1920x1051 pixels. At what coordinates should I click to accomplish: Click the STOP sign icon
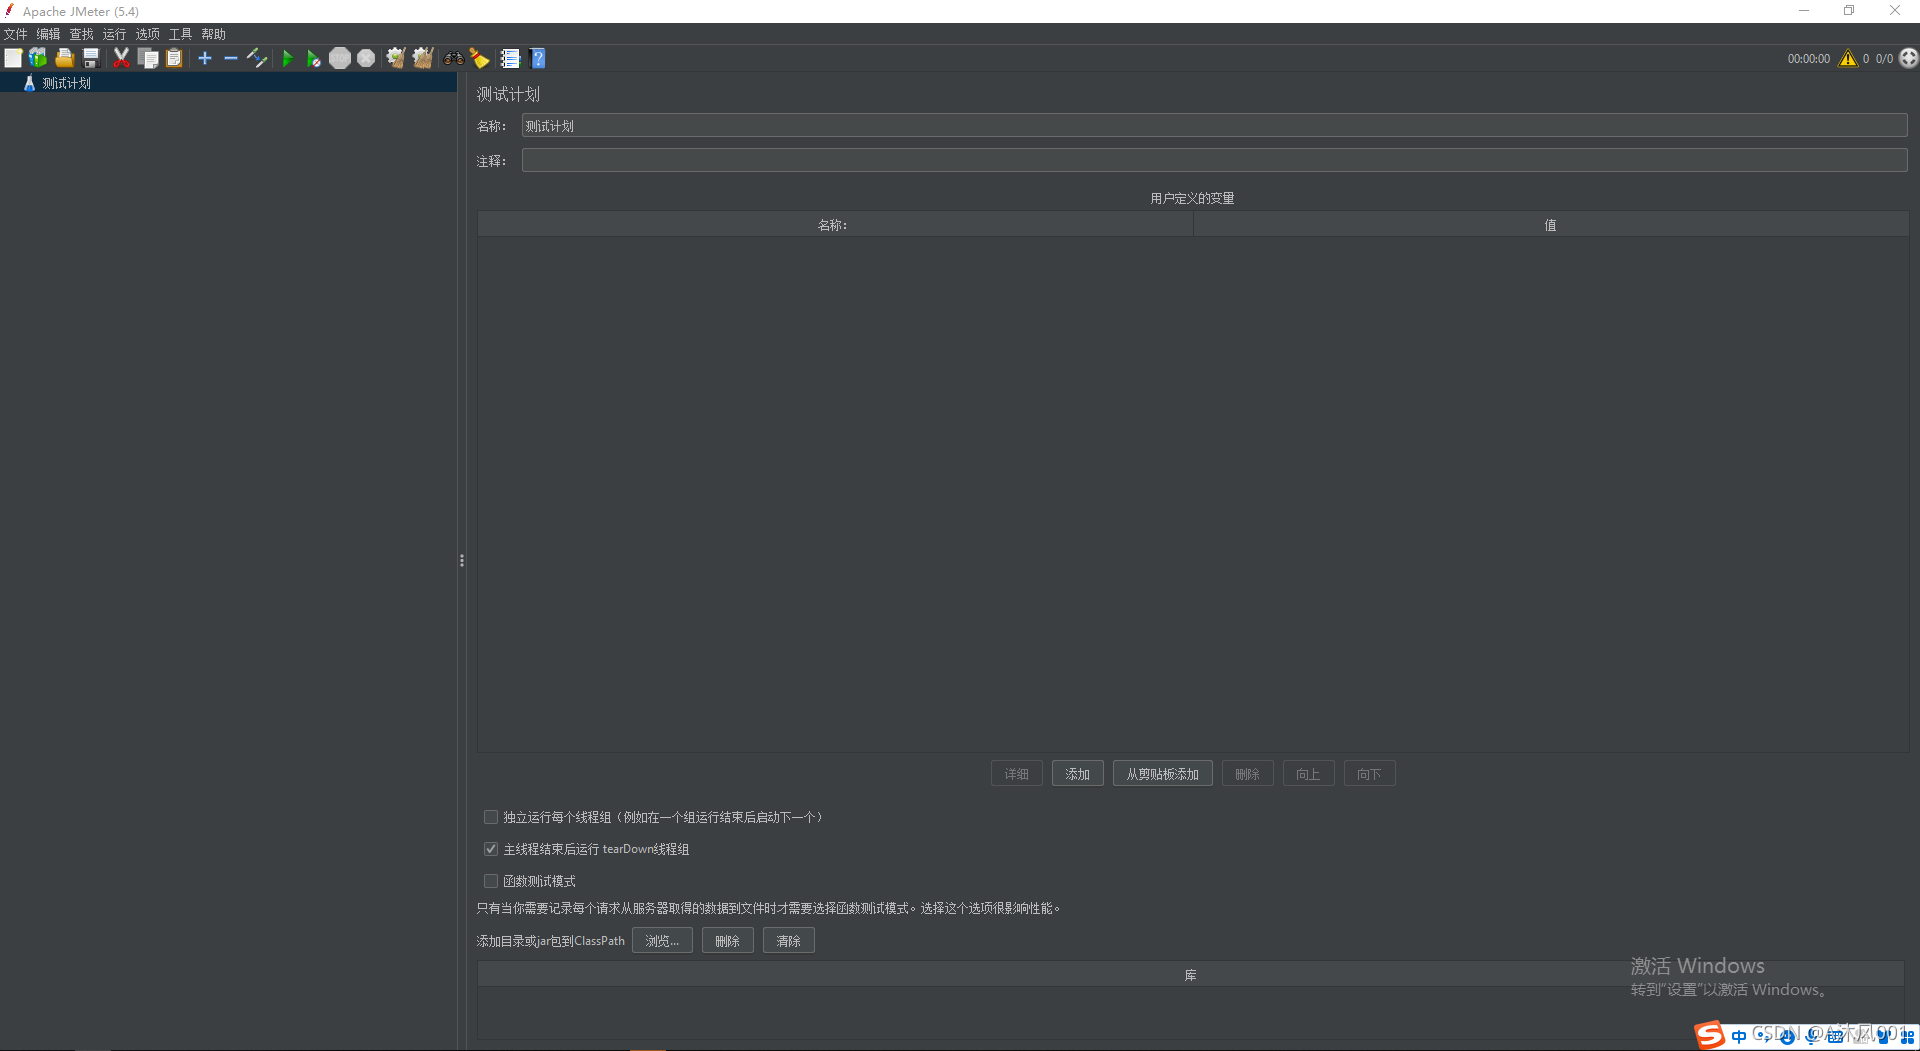point(340,58)
